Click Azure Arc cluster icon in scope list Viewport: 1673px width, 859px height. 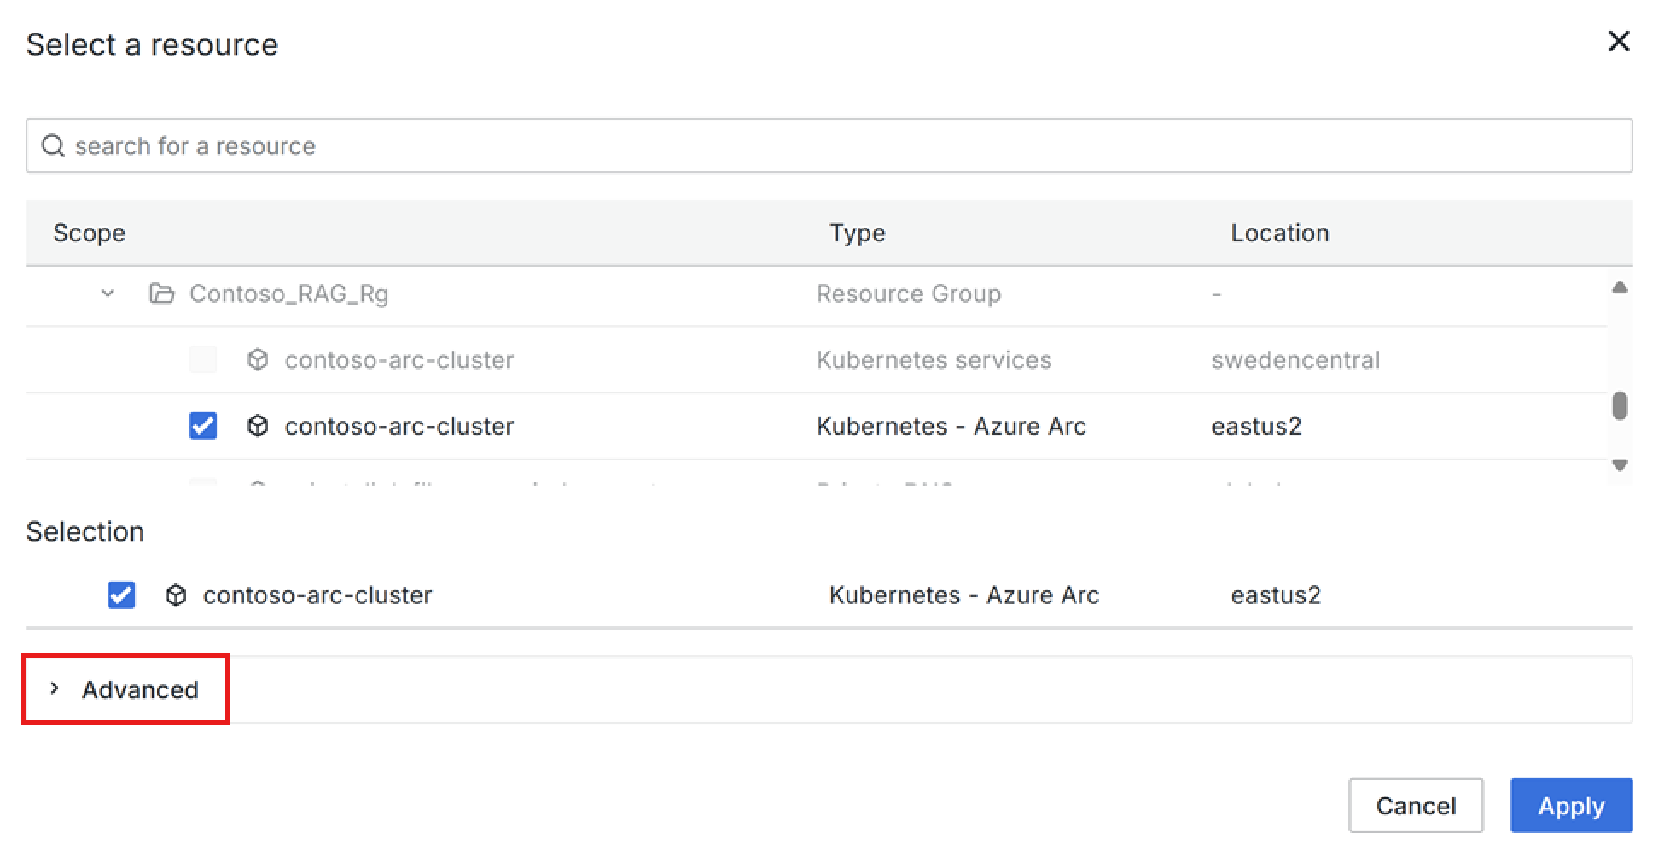[x=258, y=426]
